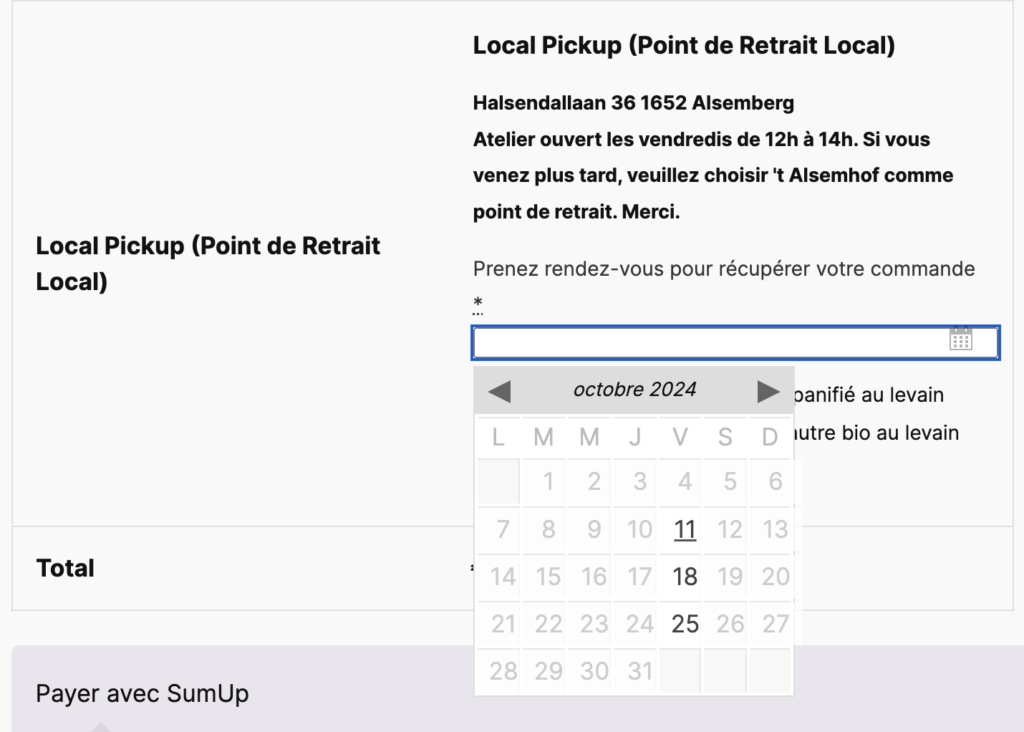This screenshot has width=1024, height=732.
Task: Click disabled date 31 in calendar
Action: coord(639,671)
